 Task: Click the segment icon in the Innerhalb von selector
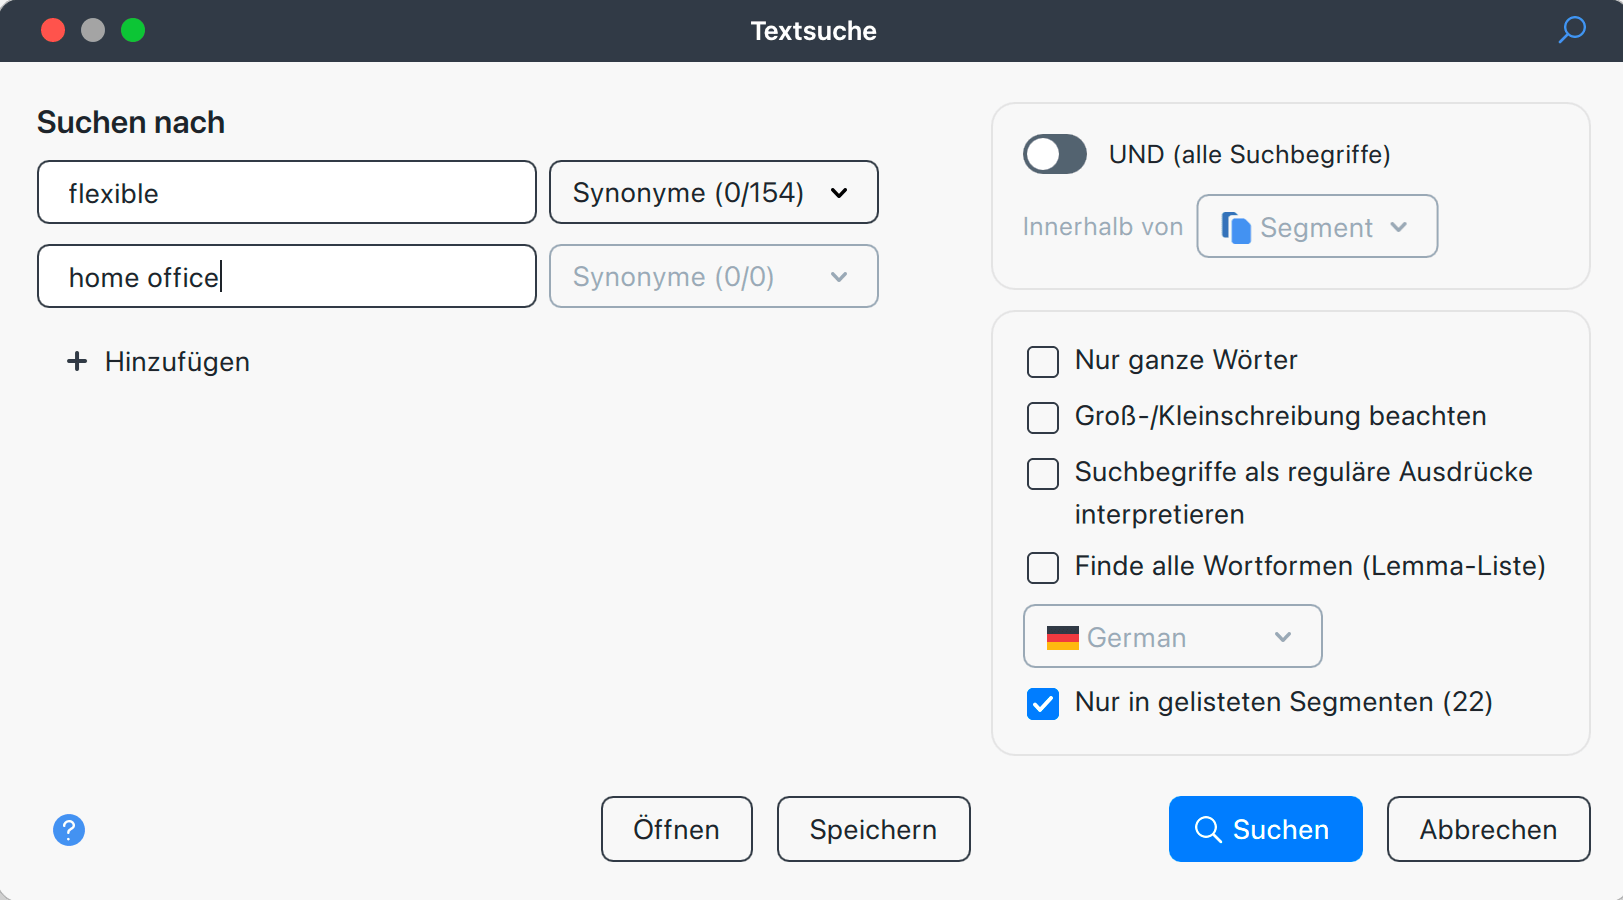coord(1235,226)
